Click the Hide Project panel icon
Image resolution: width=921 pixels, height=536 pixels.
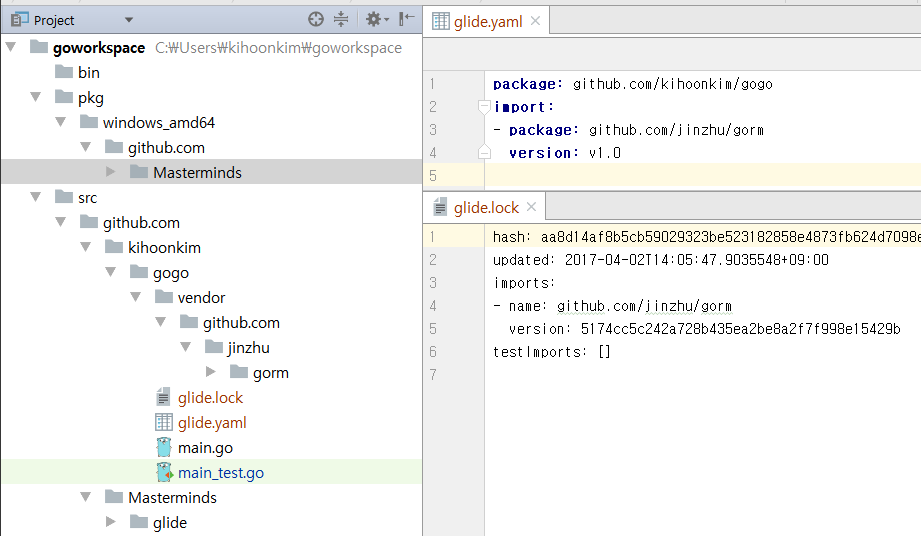coord(406,19)
